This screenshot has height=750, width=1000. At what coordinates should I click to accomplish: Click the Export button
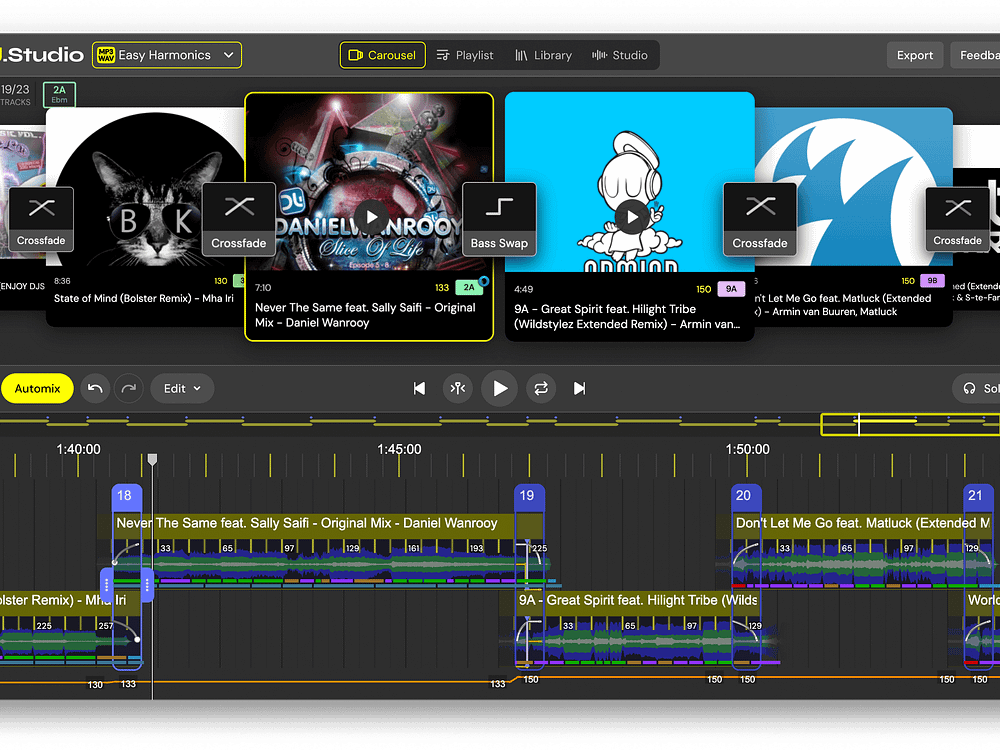(915, 55)
